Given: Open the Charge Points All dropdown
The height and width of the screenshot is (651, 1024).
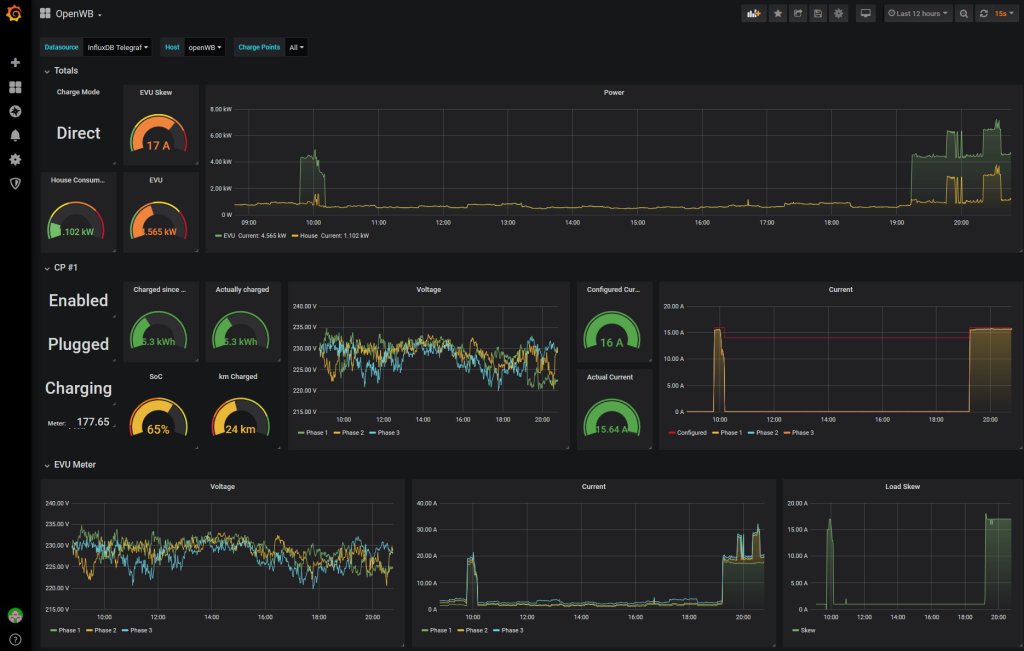Looking at the screenshot, I should (296, 47).
